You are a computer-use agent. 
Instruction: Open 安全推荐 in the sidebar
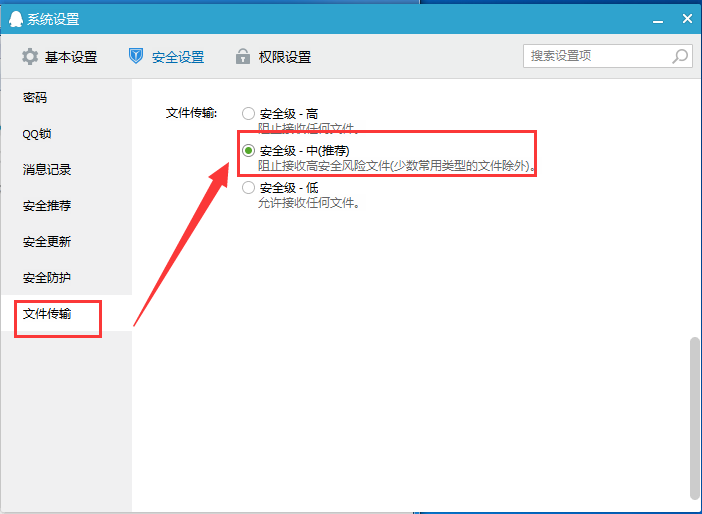pyautogui.click(x=66, y=206)
